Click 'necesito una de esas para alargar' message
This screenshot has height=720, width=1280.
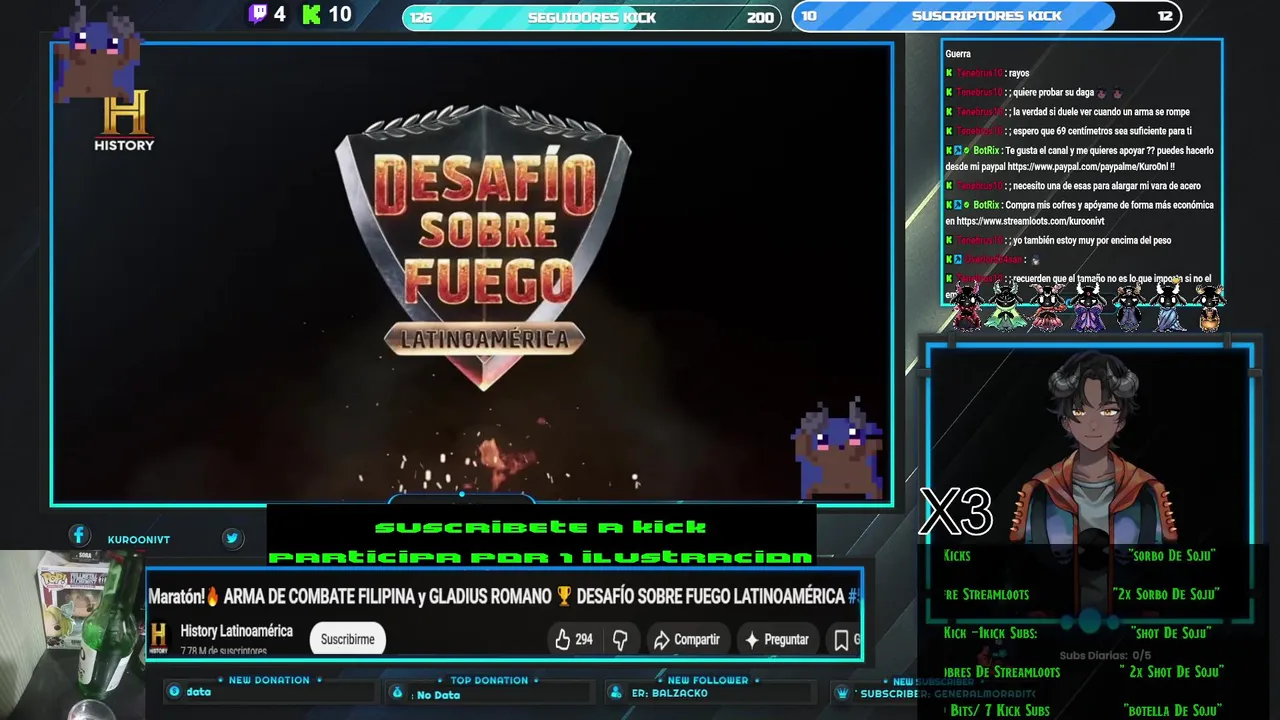point(1106,186)
